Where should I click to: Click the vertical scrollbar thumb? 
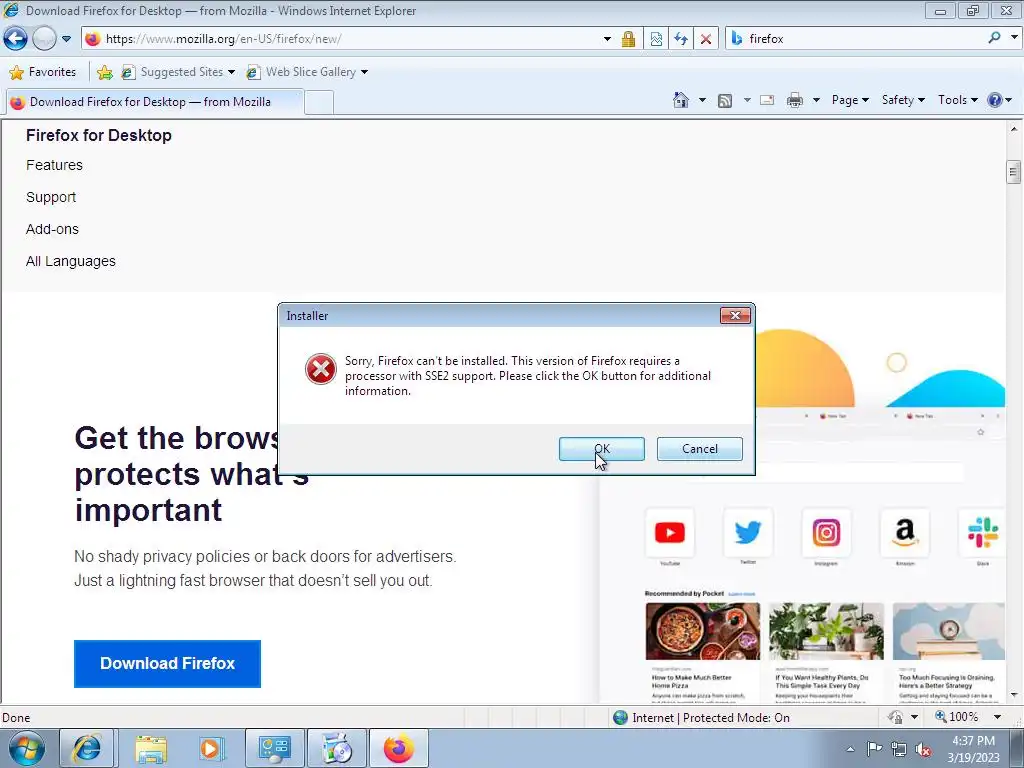(x=1014, y=172)
